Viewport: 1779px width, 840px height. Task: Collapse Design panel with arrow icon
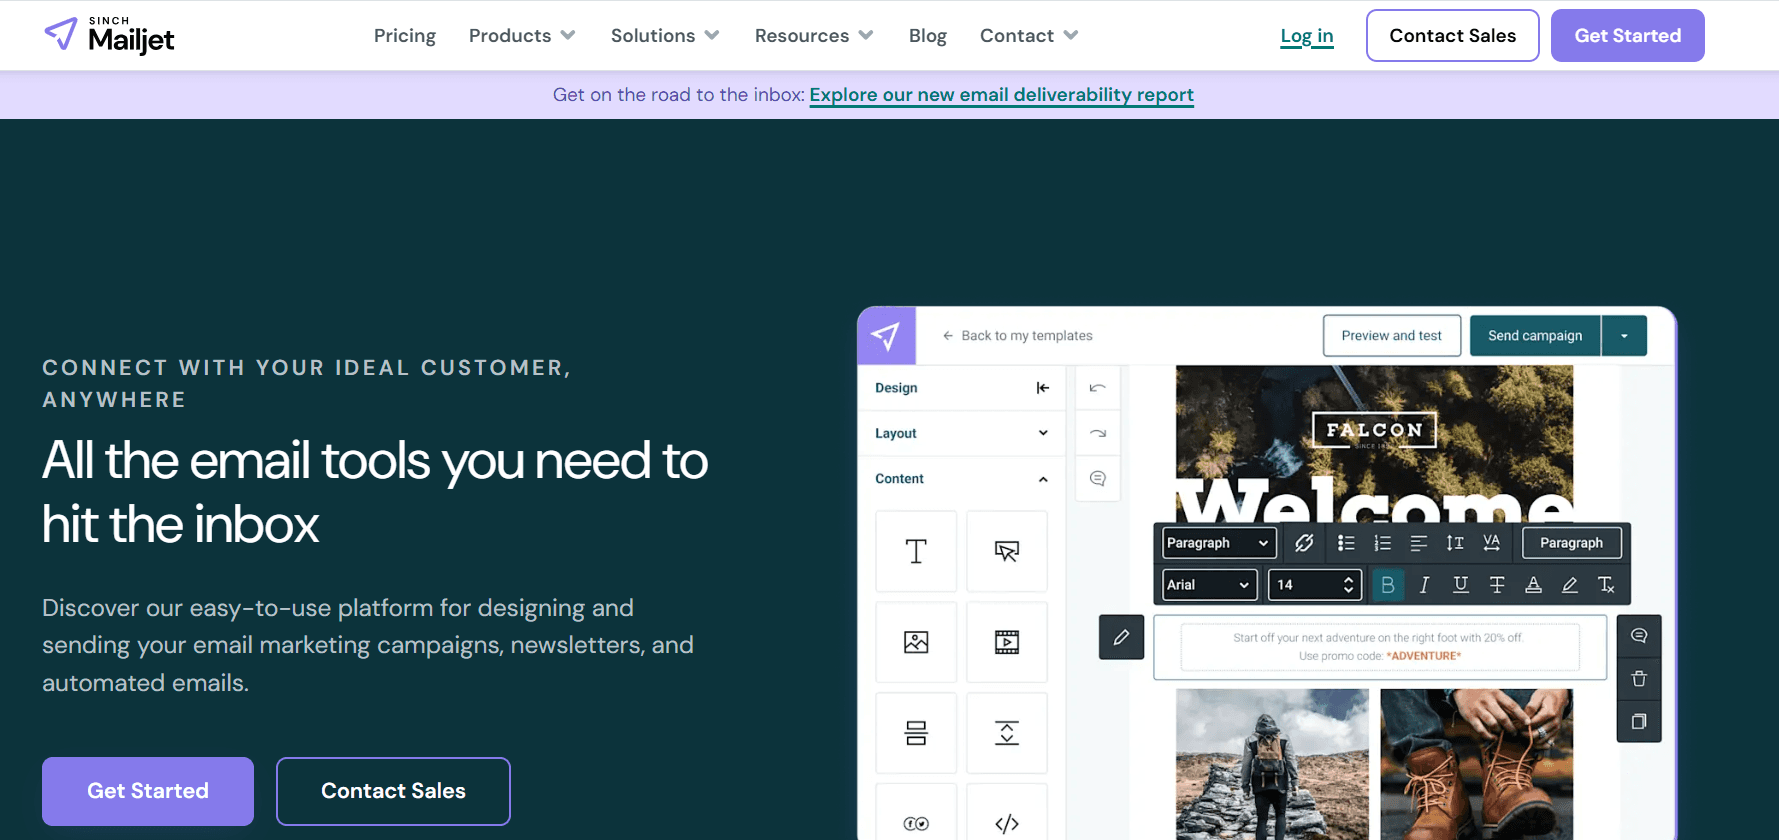[1043, 388]
